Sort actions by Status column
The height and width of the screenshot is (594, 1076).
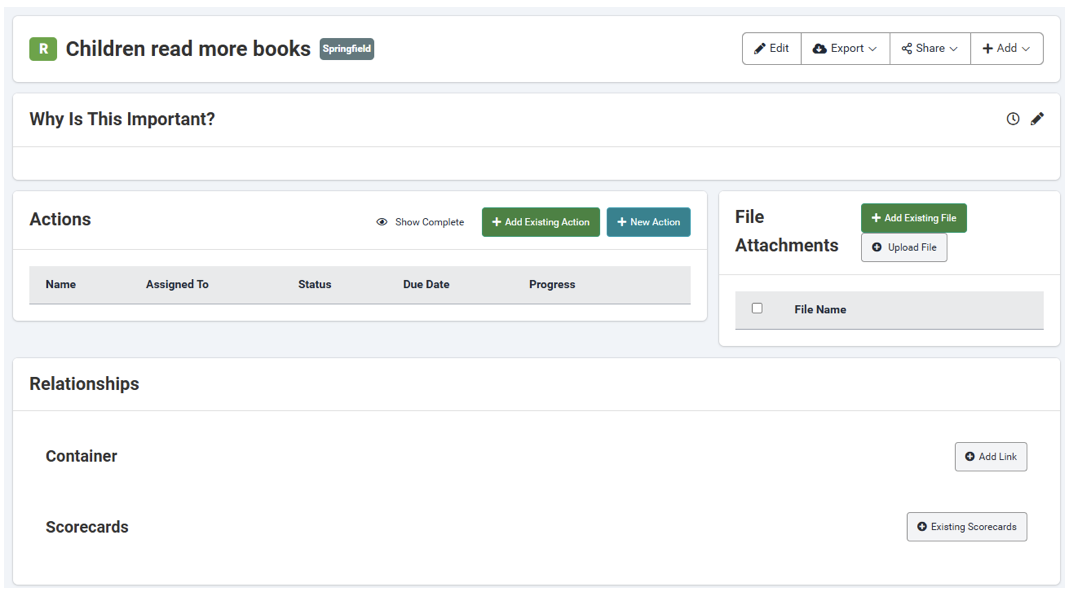click(x=314, y=285)
